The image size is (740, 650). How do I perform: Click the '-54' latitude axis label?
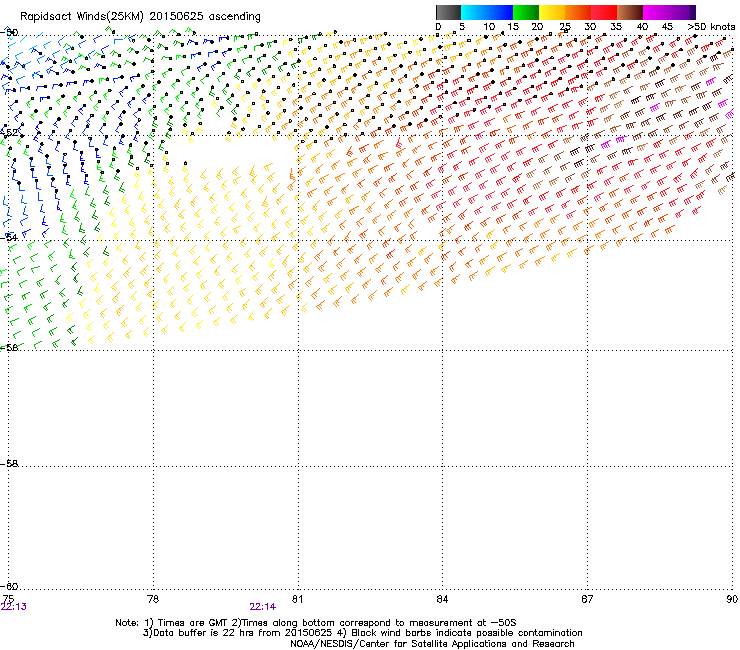pyautogui.click(x=9, y=237)
